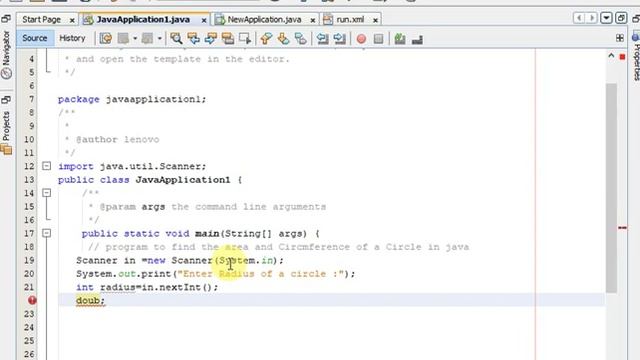The image size is (640, 360).
Task: Switch to History view
Action: click(72, 38)
